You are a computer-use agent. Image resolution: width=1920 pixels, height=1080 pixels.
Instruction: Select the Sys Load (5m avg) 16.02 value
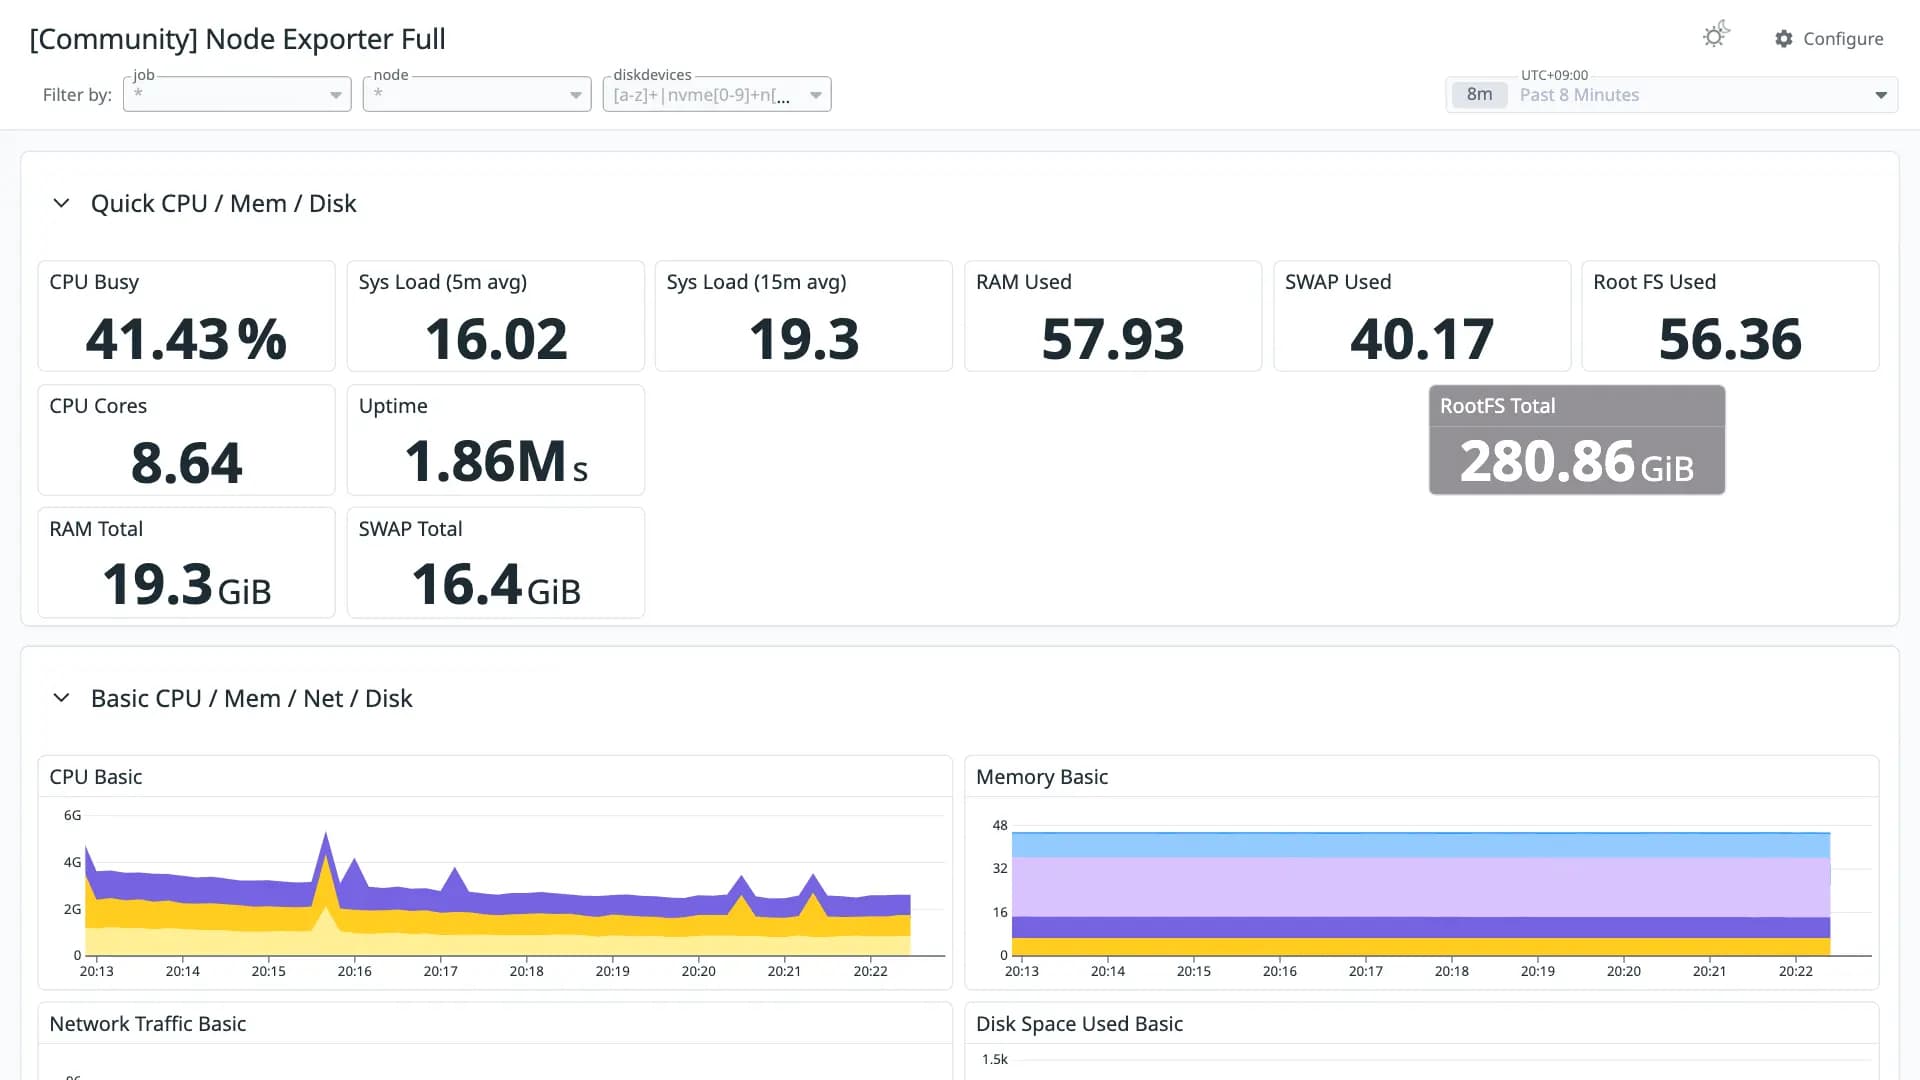[496, 339]
